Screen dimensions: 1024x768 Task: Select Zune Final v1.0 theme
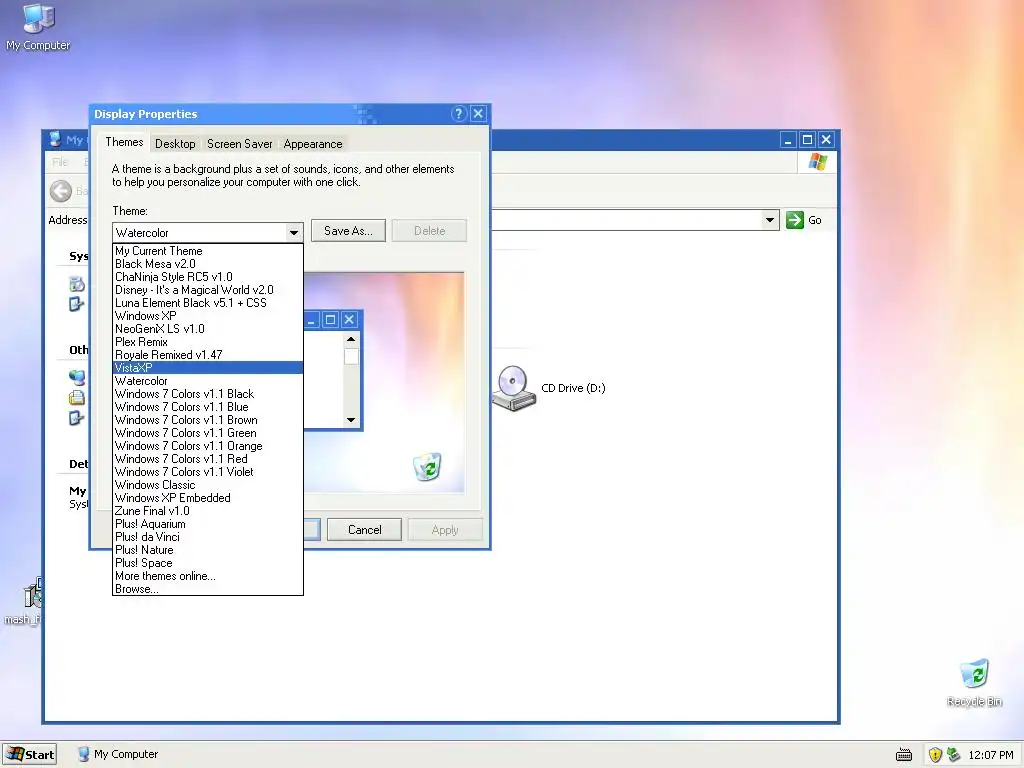[x=208, y=511]
